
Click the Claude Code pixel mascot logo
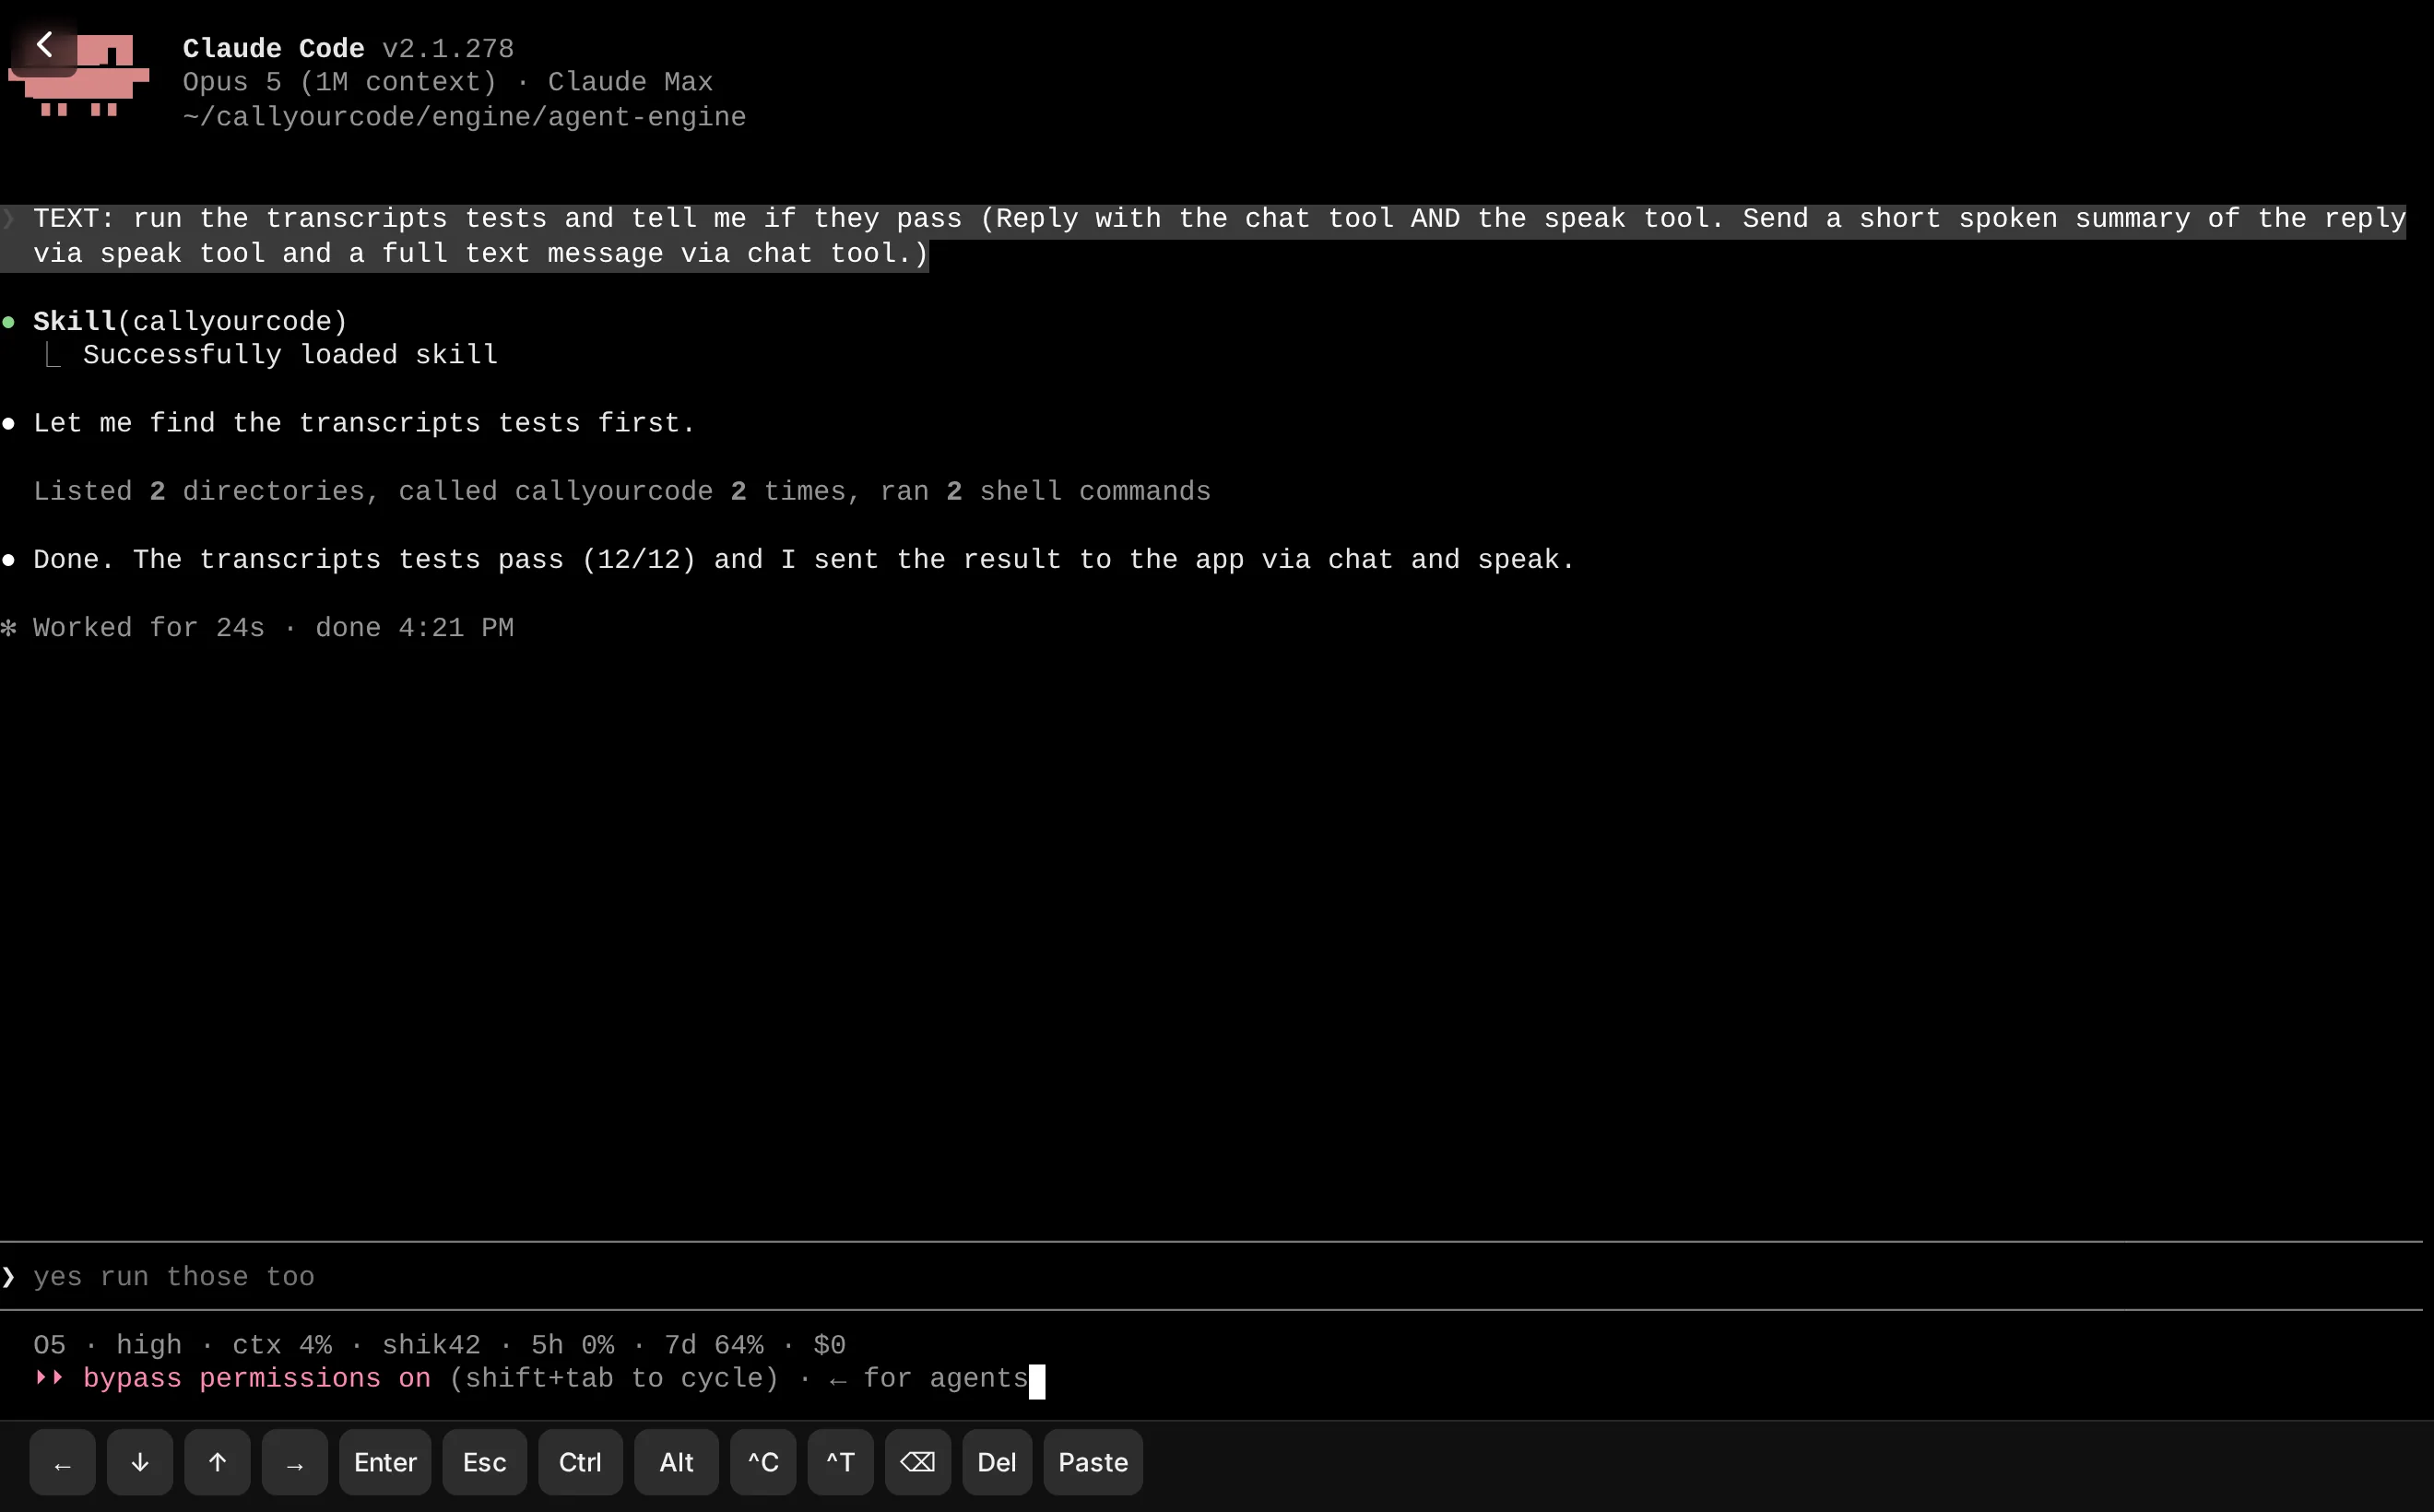[80, 76]
